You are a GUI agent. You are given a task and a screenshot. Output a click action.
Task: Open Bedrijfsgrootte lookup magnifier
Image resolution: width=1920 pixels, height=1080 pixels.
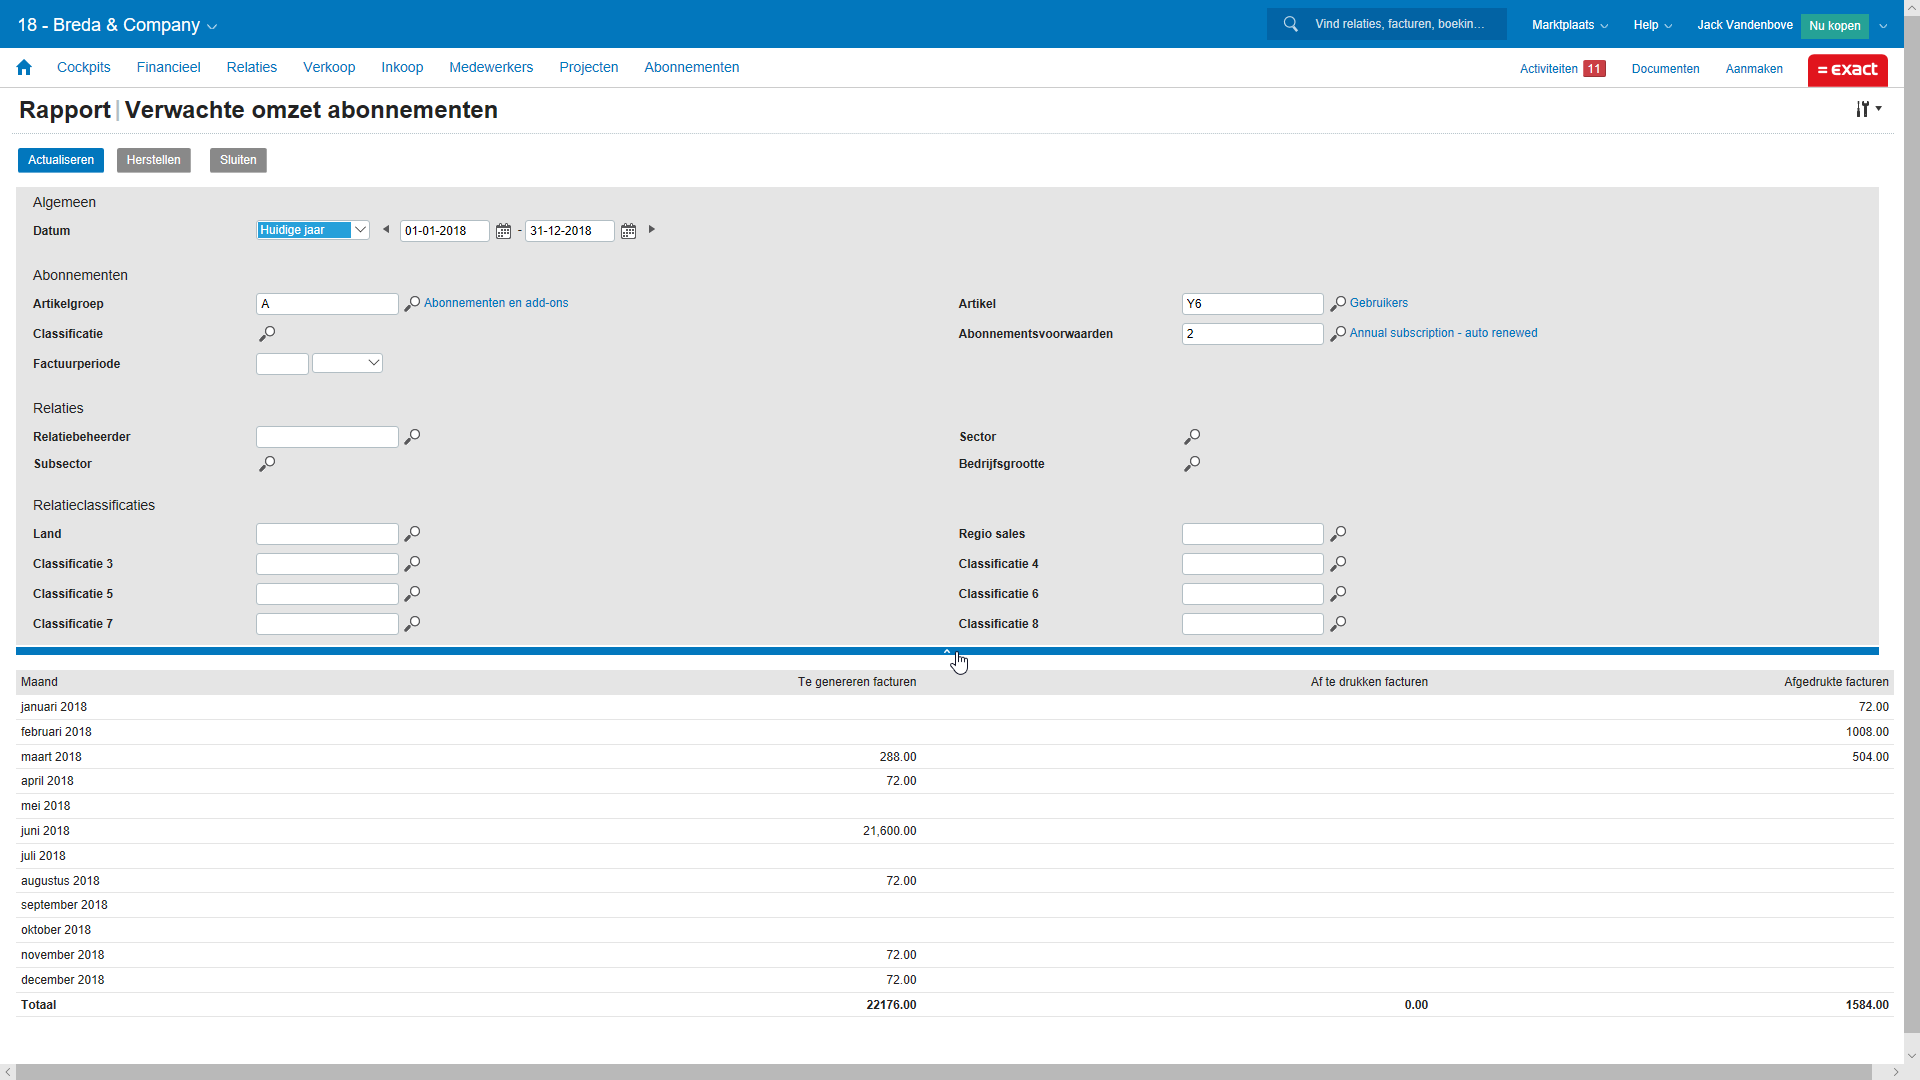point(1192,464)
